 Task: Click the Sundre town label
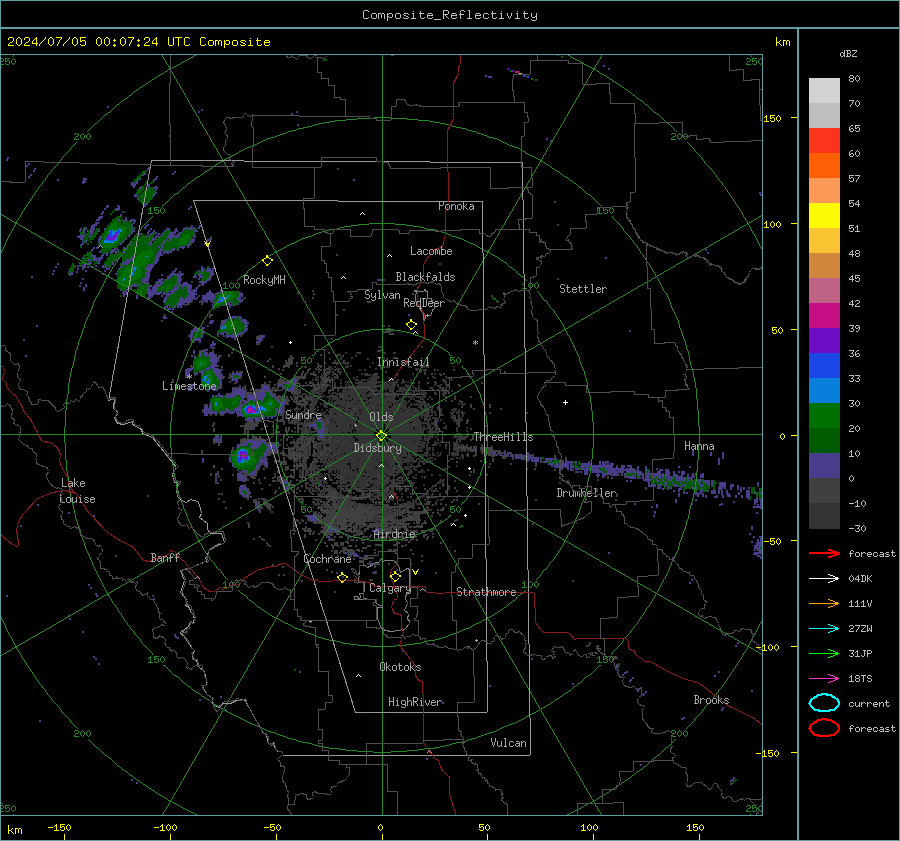point(303,415)
